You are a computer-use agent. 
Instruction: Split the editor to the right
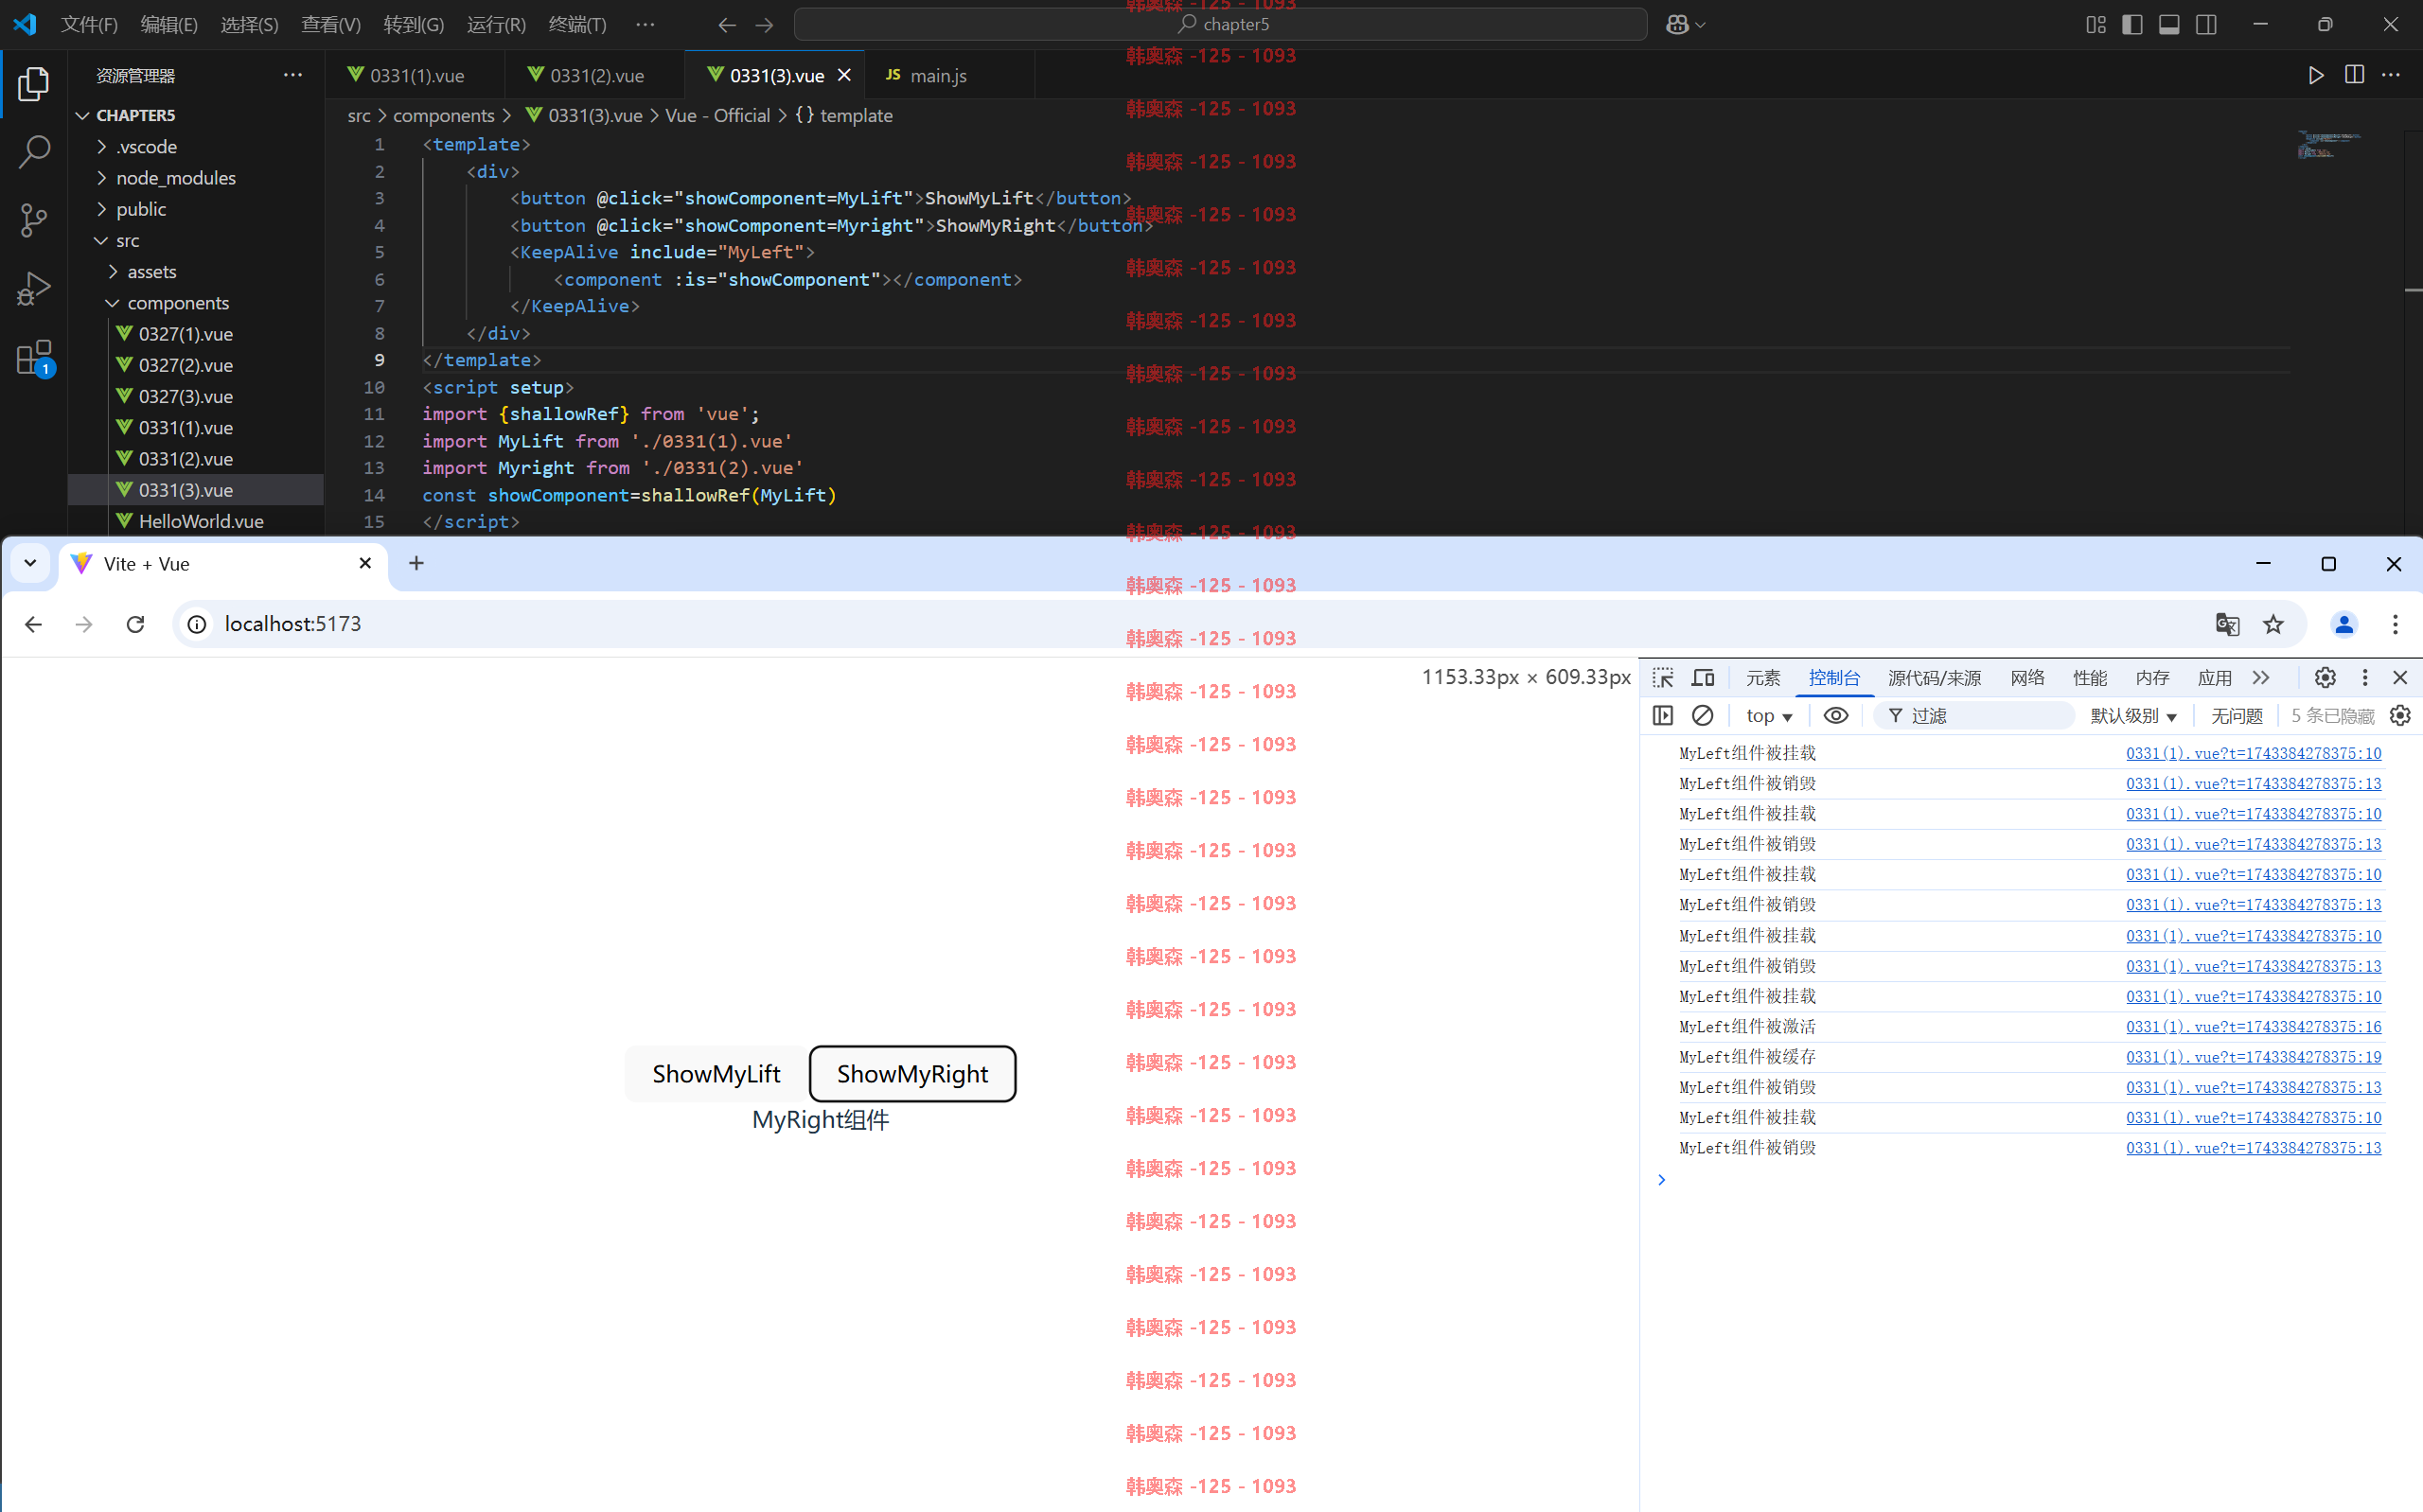coord(2354,75)
